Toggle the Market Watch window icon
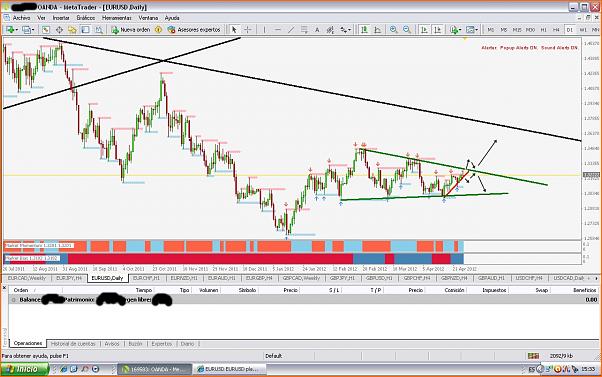 (x=46, y=30)
